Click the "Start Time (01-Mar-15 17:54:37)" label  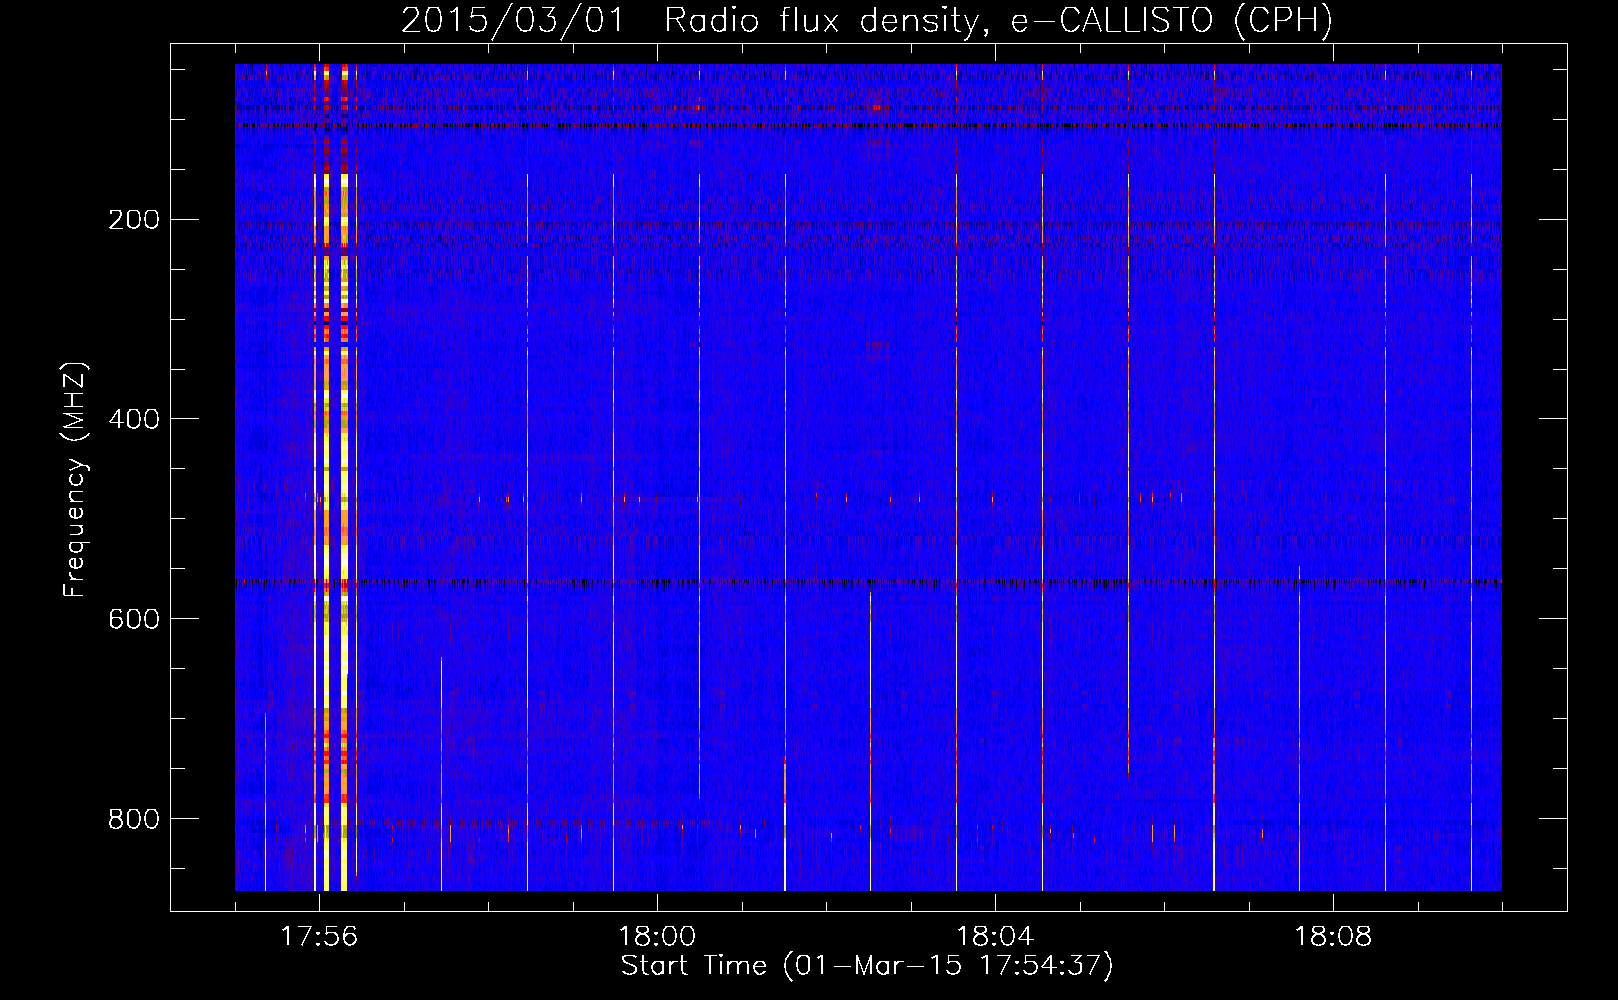(867, 966)
